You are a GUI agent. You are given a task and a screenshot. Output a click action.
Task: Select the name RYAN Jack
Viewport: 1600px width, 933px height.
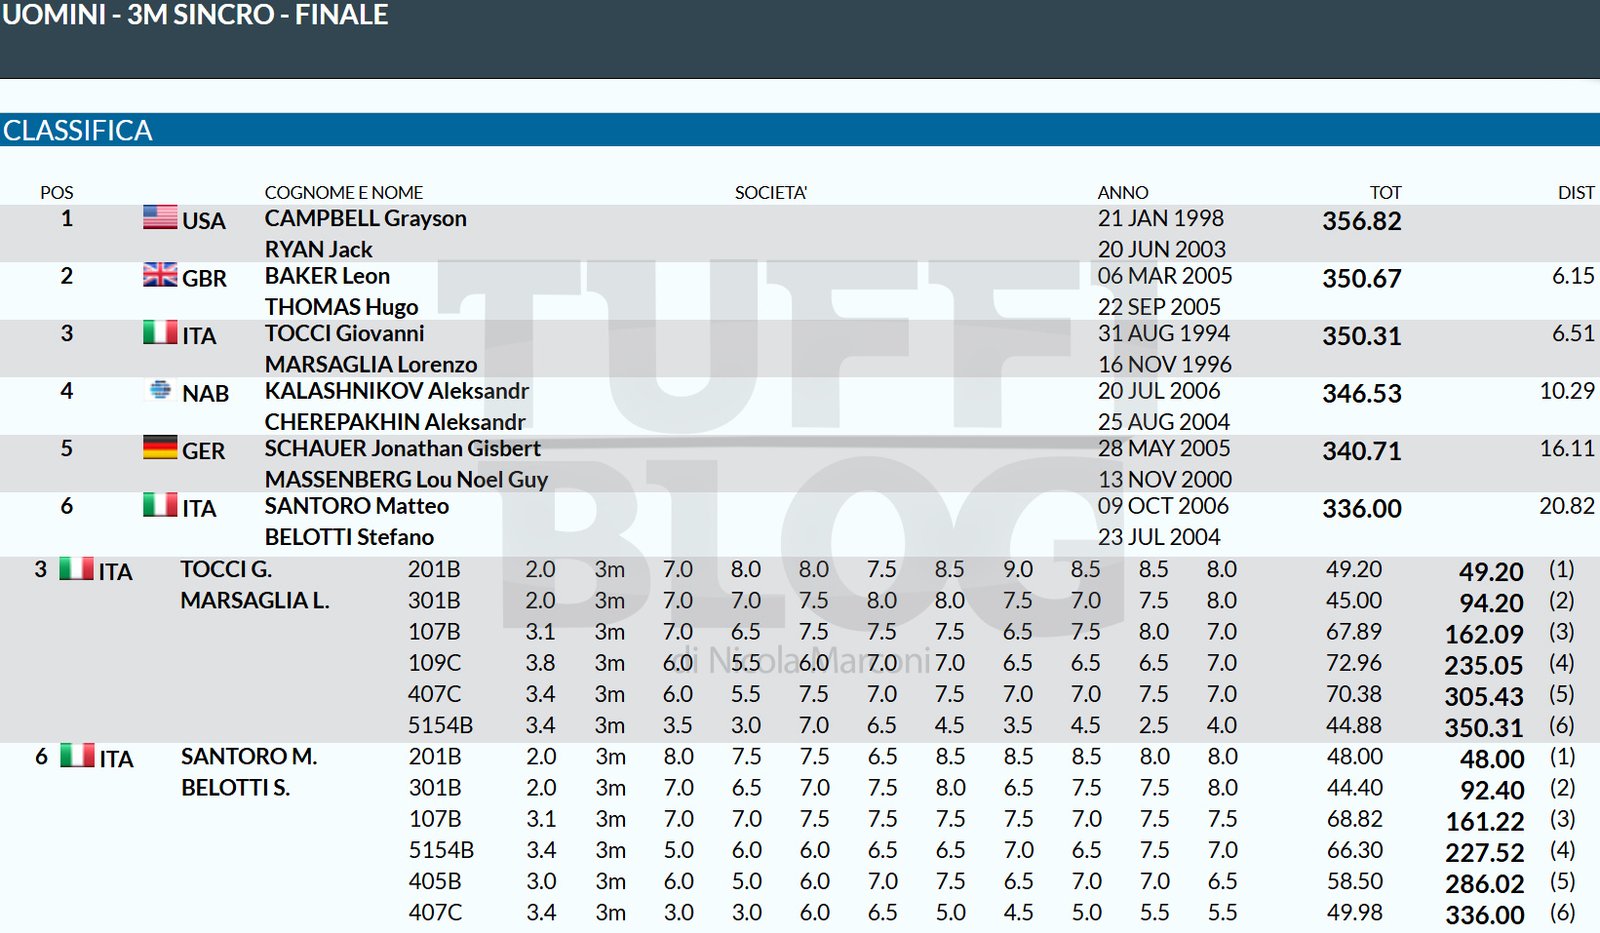coord(318,249)
